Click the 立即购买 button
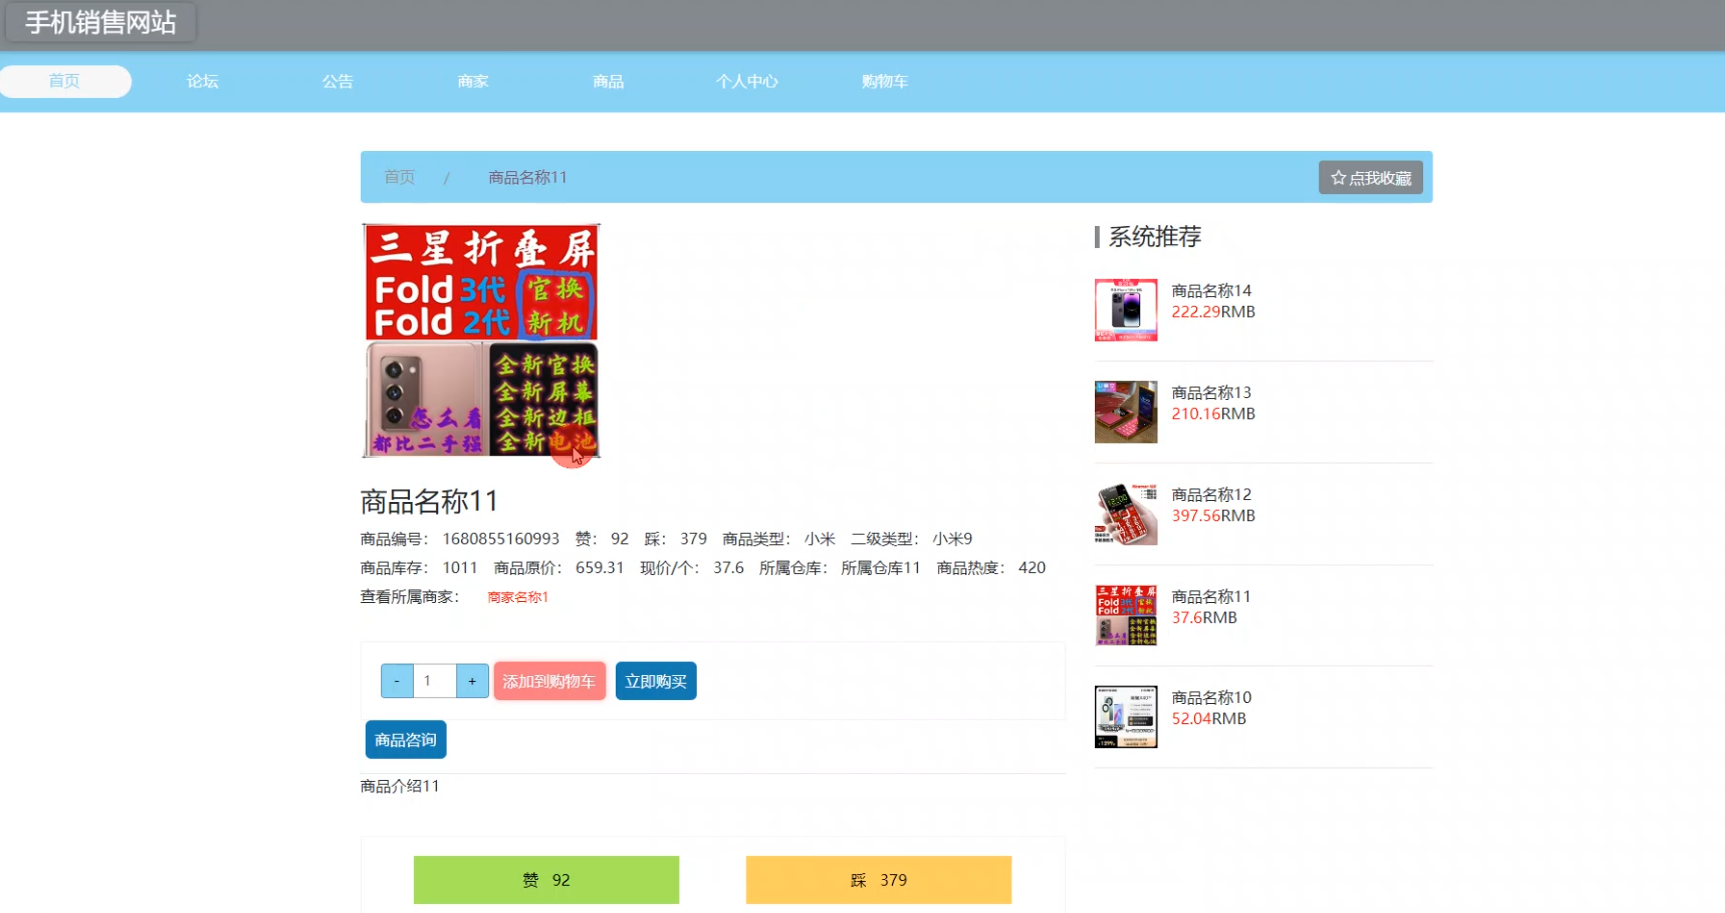1725x913 pixels. click(656, 681)
